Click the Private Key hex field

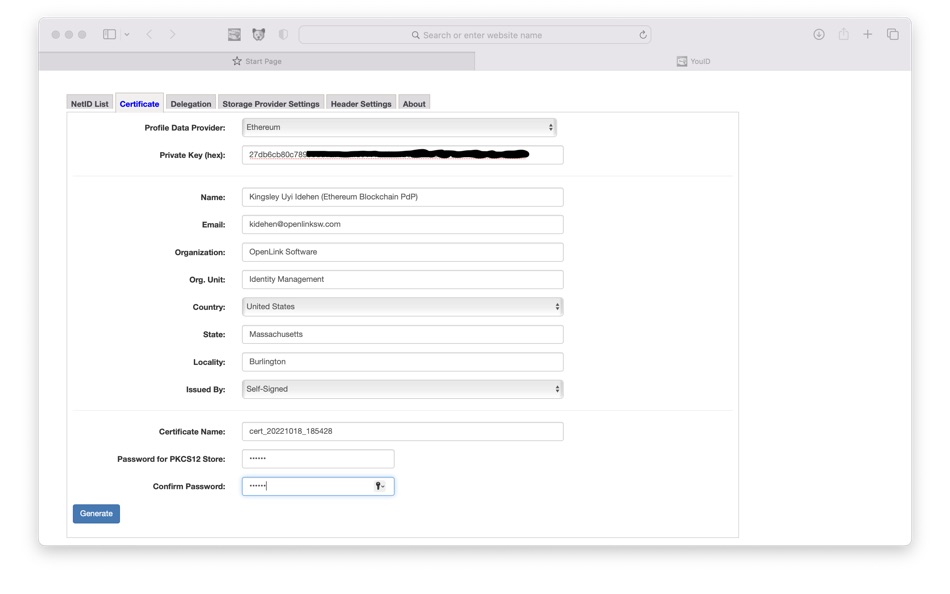[402, 155]
